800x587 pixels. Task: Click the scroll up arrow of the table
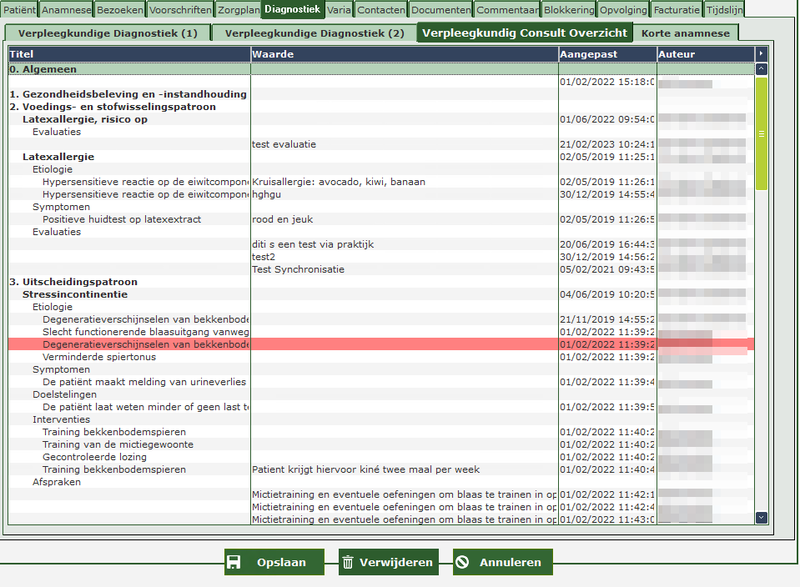pyautogui.click(x=761, y=70)
